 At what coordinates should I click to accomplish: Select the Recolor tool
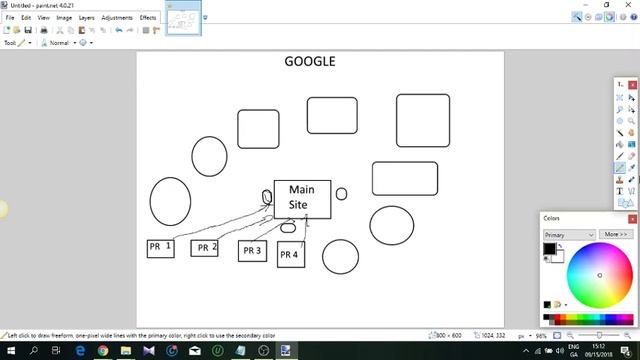631,180
